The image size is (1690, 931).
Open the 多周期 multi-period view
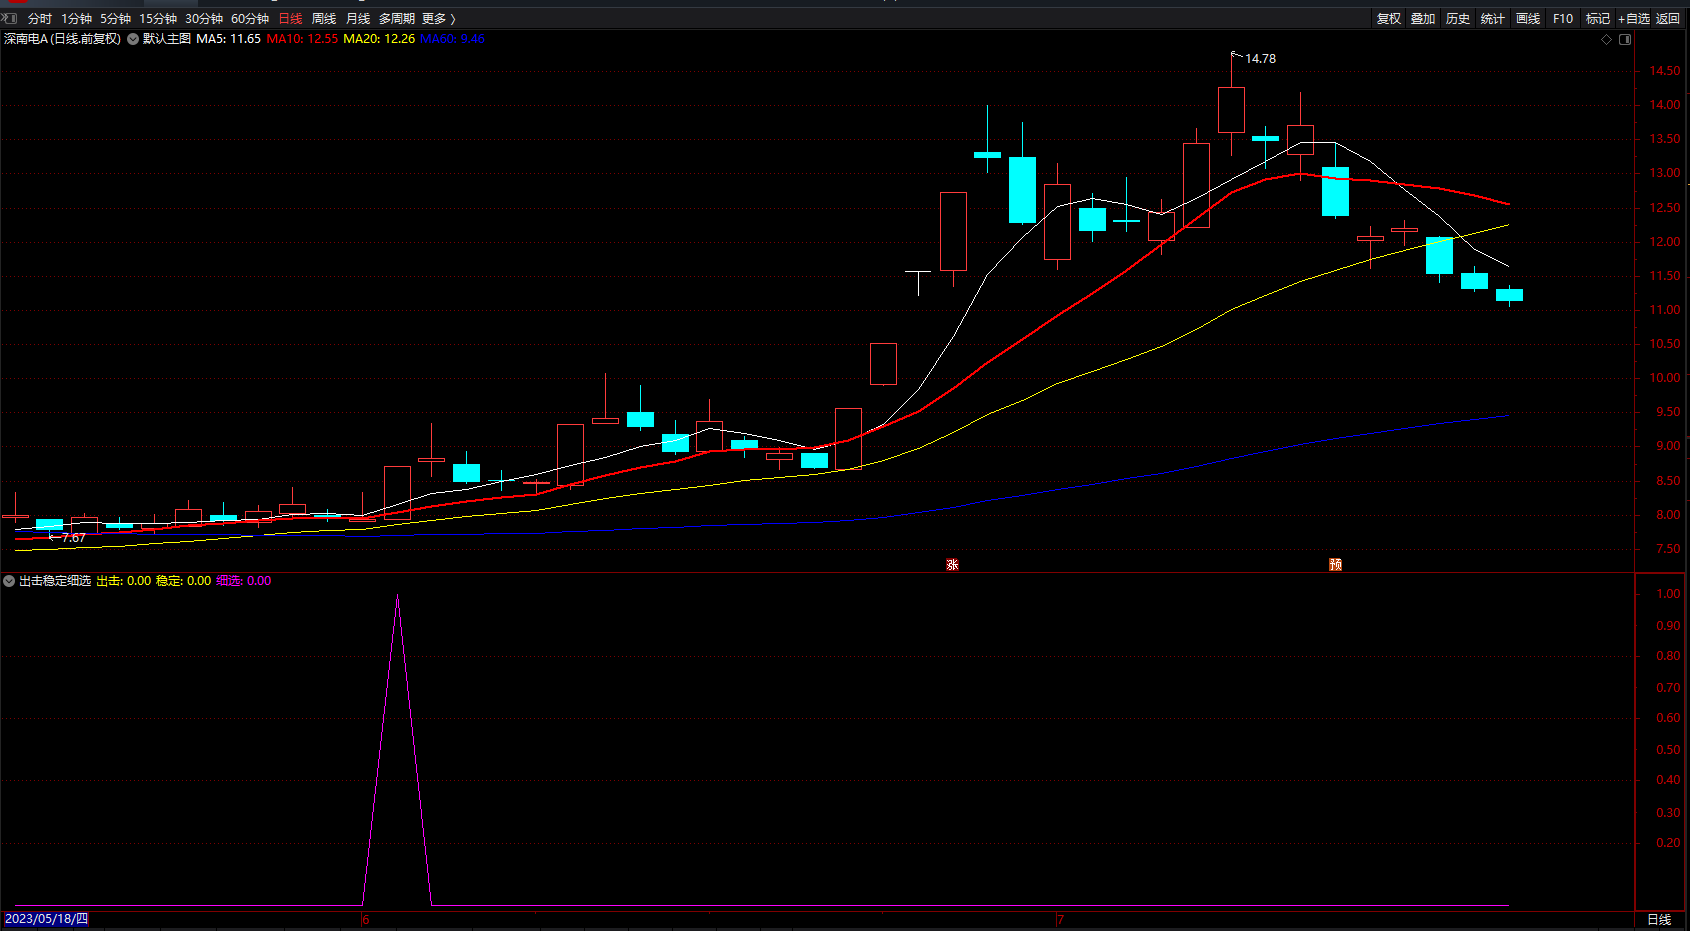[x=397, y=19]
